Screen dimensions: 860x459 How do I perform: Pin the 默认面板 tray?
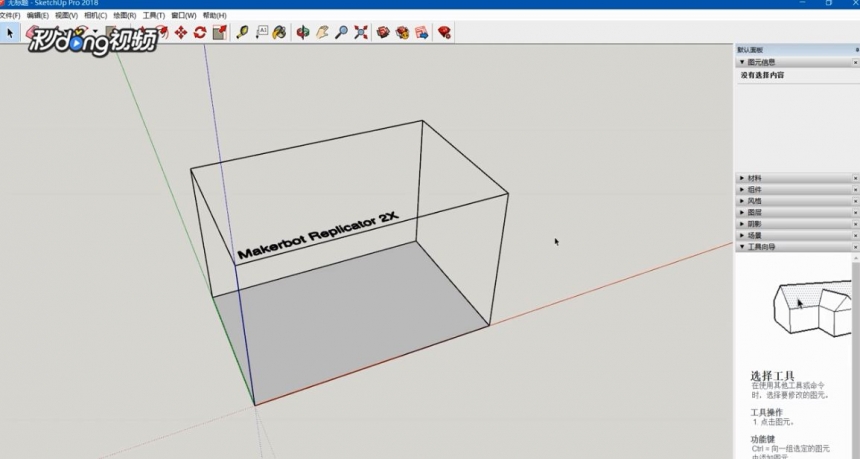click(857, 50)
